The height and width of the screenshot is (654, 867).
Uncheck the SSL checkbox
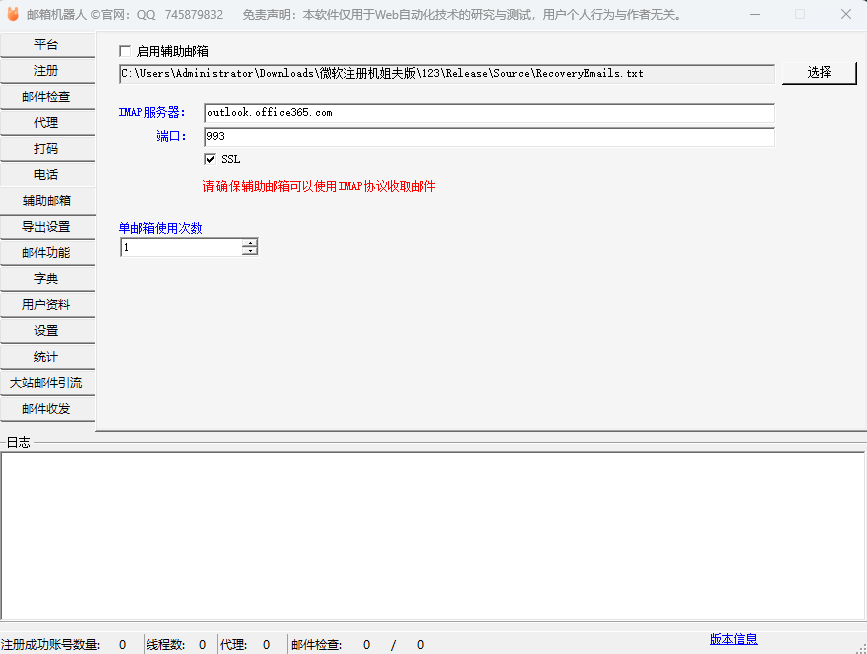210,159
